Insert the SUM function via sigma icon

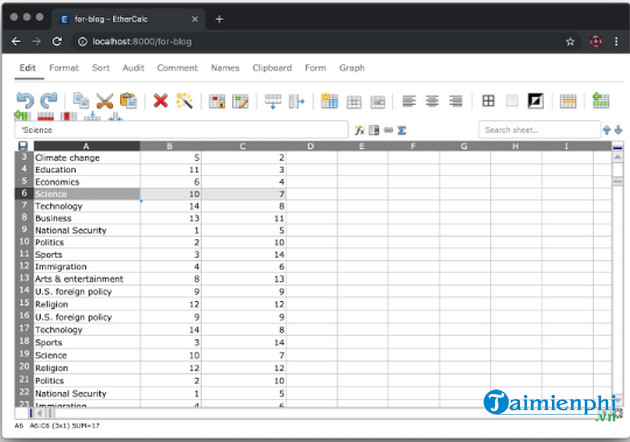[402, 130]
